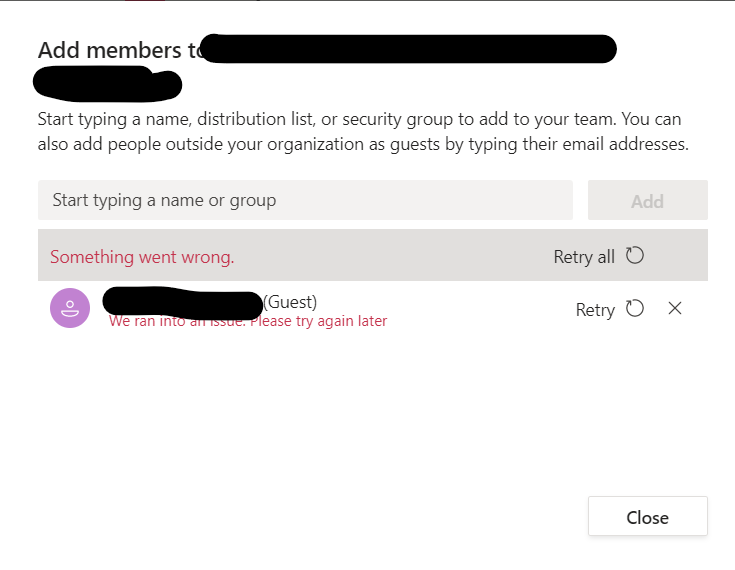Click the 'Retry all' text label
Viewport: 735px width, 570px height.
pyautogui.click(x=584, y=257)
